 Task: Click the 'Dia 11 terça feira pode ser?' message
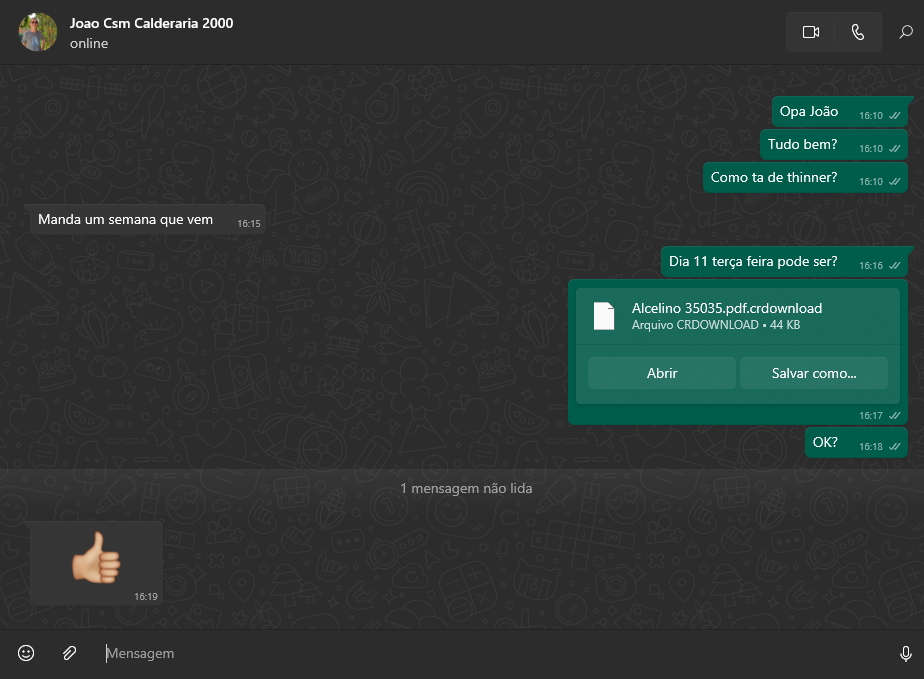click(753, 263)
